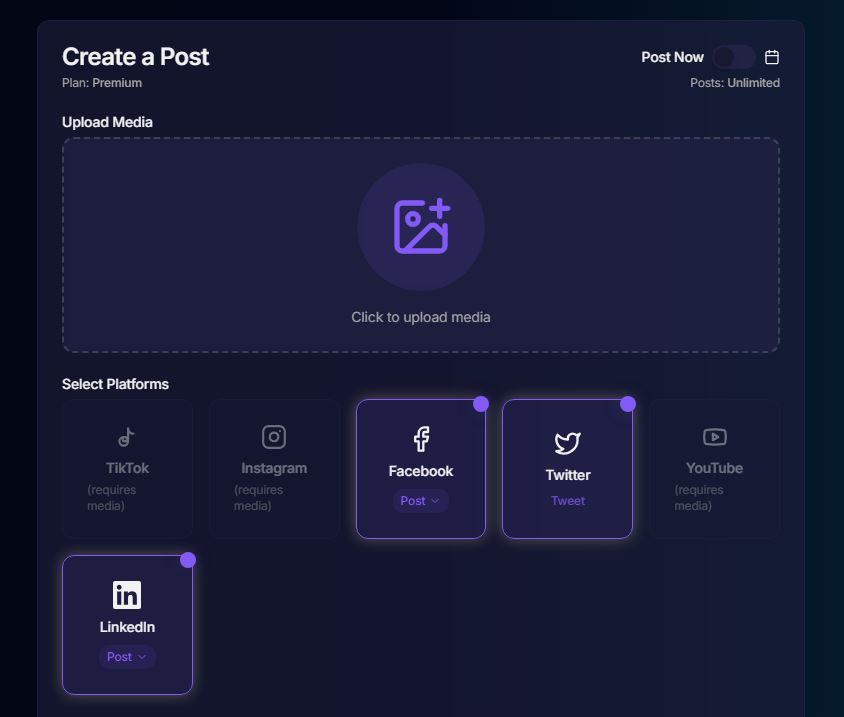Click the Facebook logo icon
Viewport: 844px width, 717px height.
point(420,439)
